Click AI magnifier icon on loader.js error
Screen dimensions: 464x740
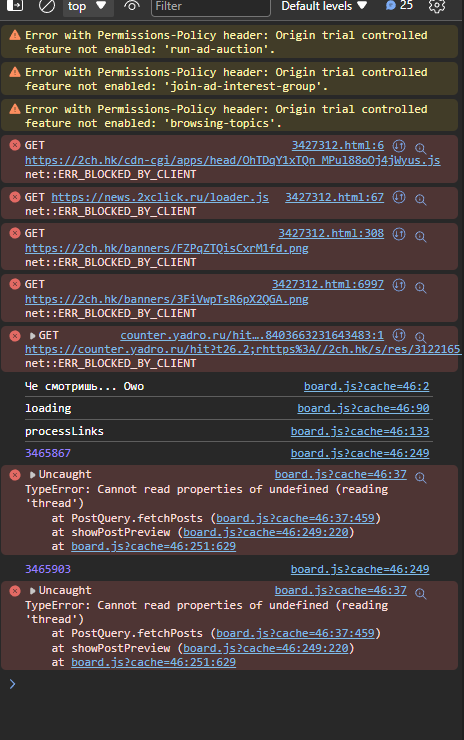click(421, 200)
